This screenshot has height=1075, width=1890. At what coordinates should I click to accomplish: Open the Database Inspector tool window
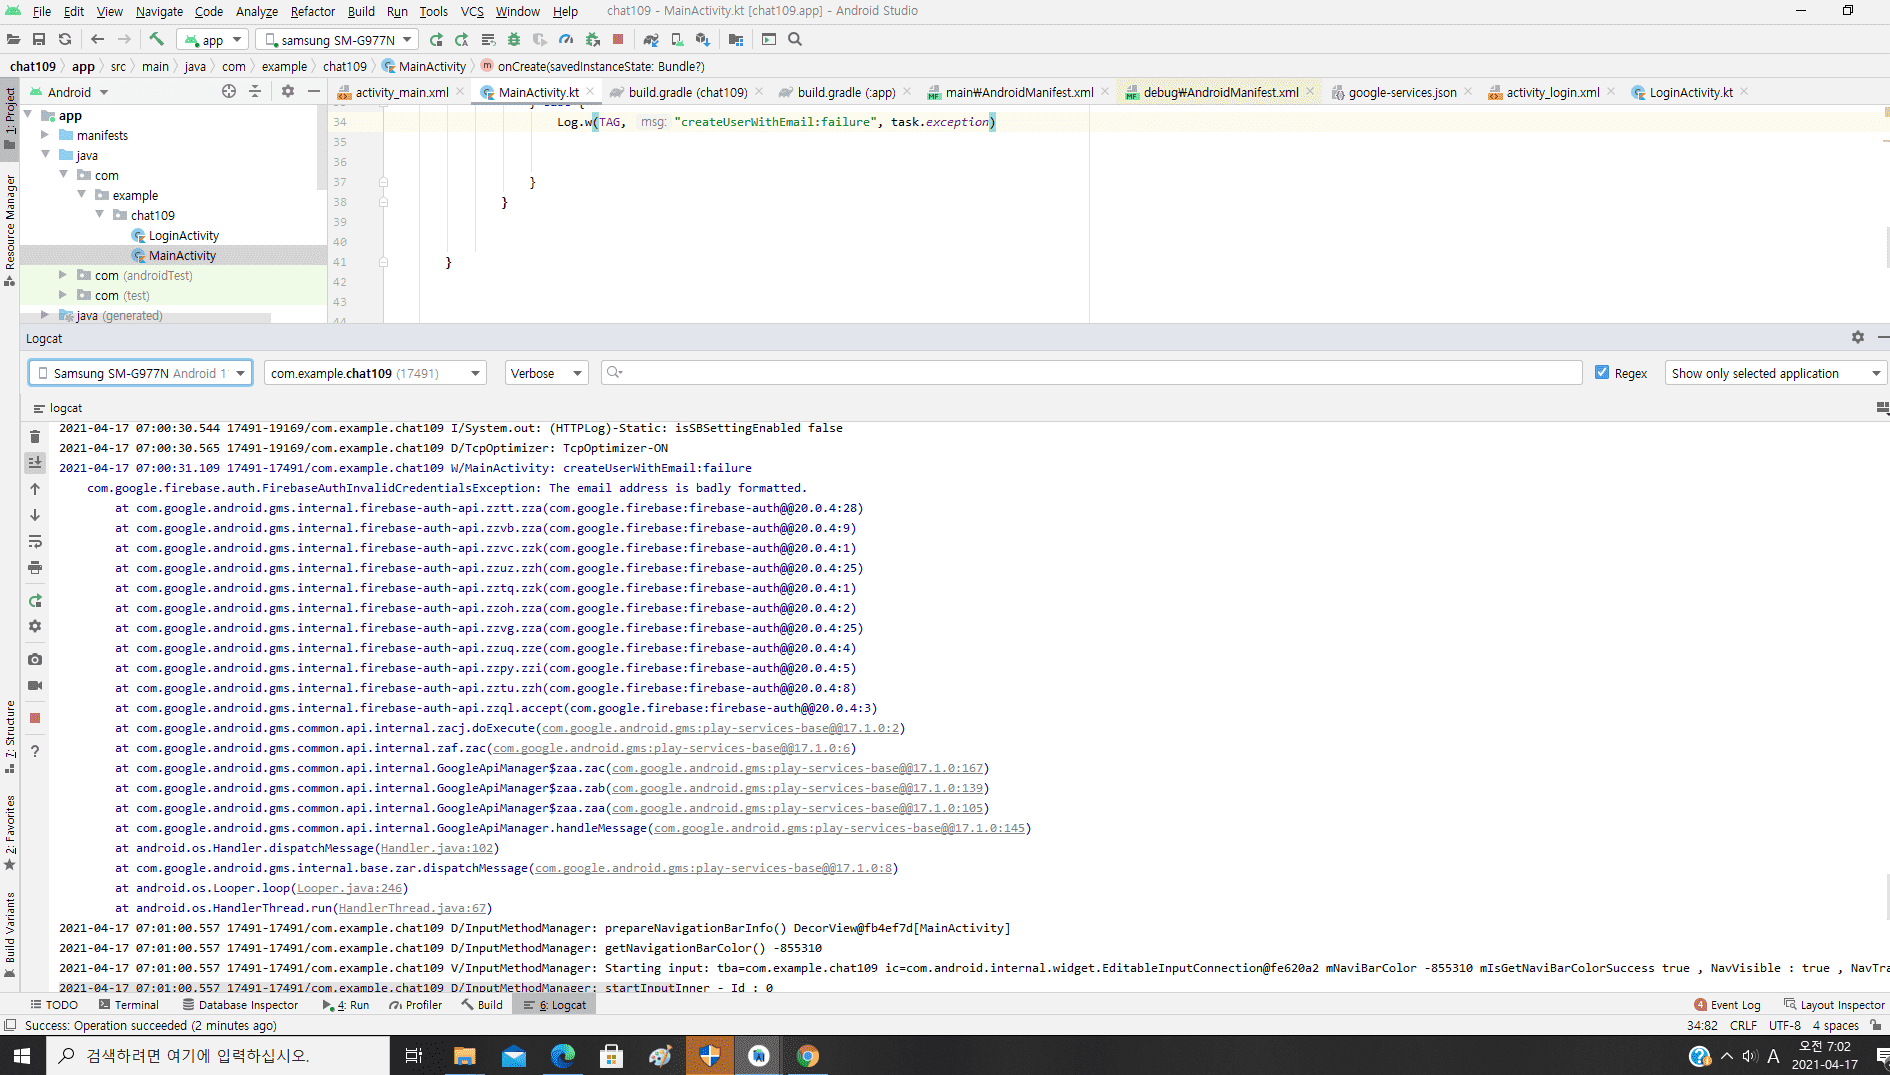tap(240, 1005)
